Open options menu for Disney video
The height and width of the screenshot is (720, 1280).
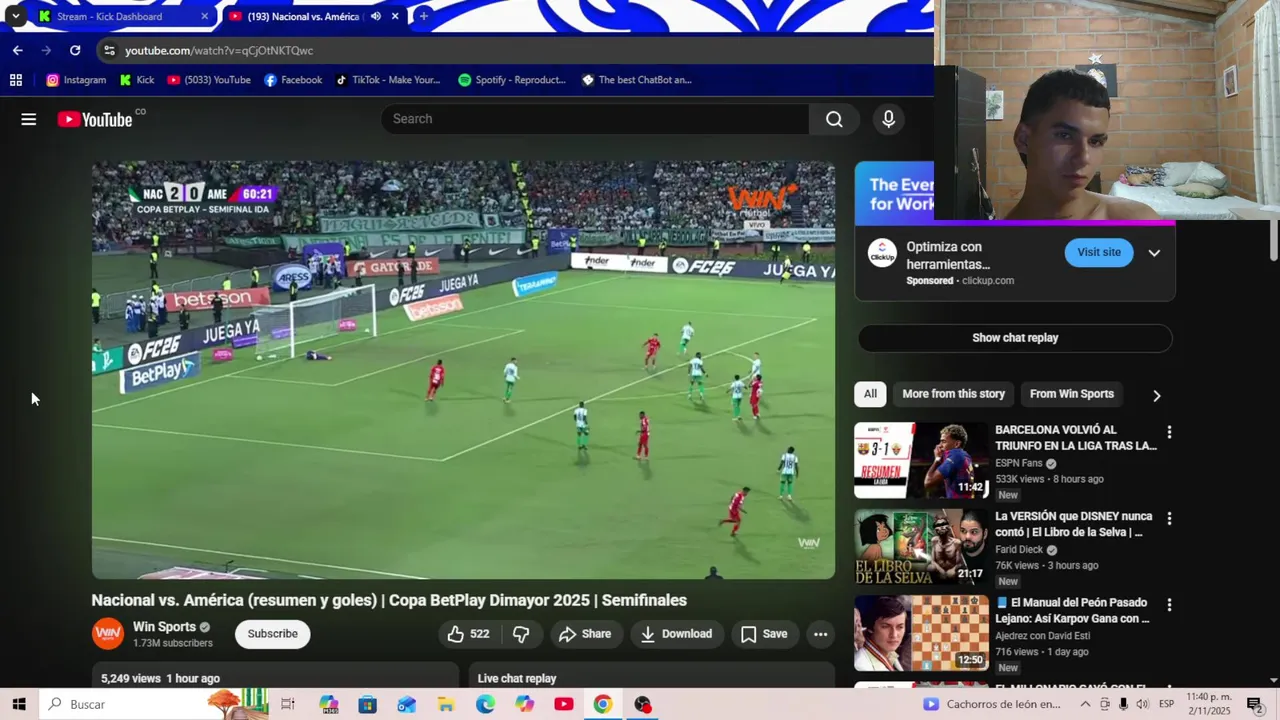coord(1169,519)
